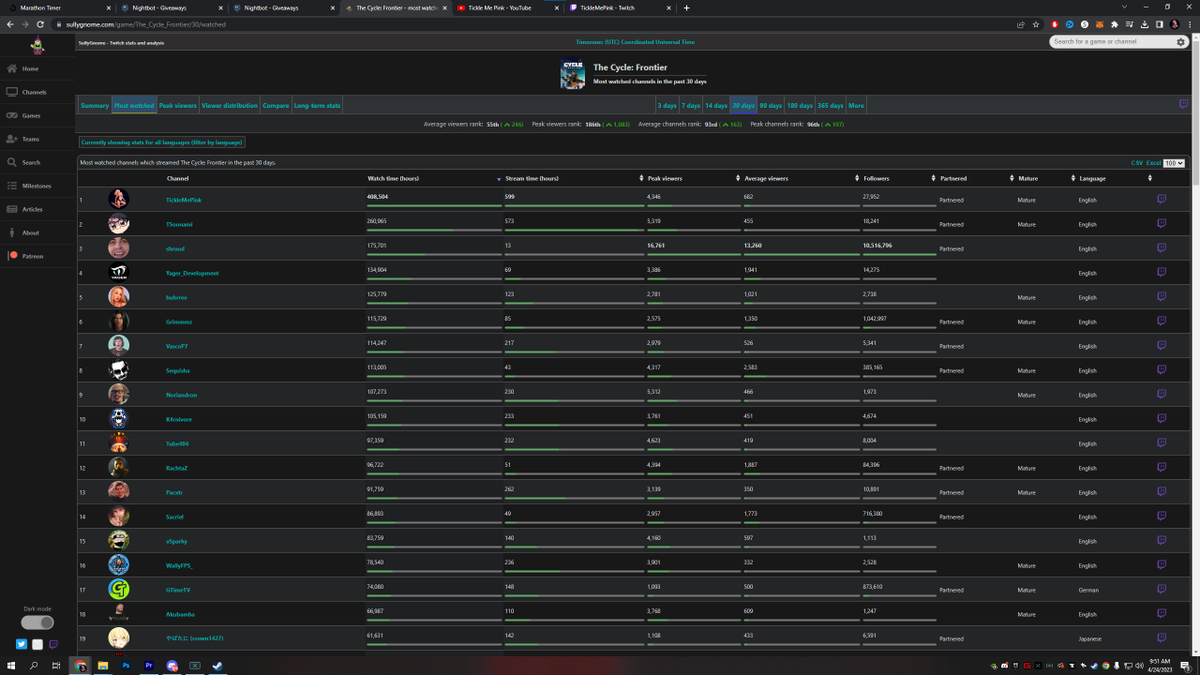The height and width of the screenshot is (675, 1200).
Task: Select the 365 days range tab
Action: pyautogui.click(x=830, y=105)
